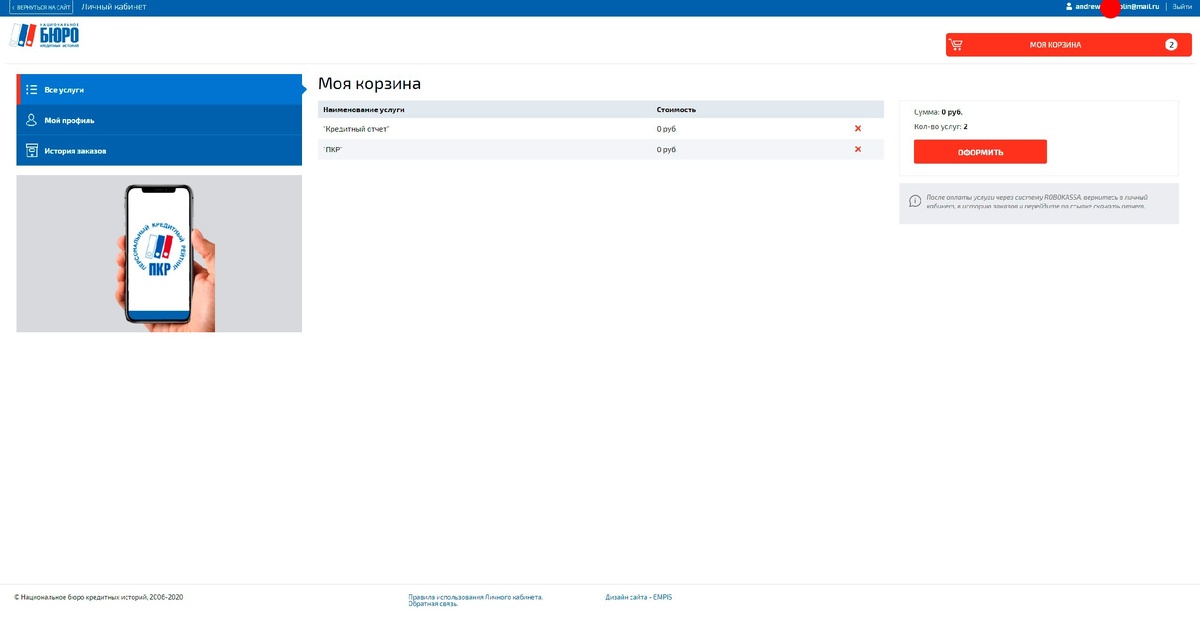
Task: Click the list icon beside Все услуги
Action: pos(32,90)
